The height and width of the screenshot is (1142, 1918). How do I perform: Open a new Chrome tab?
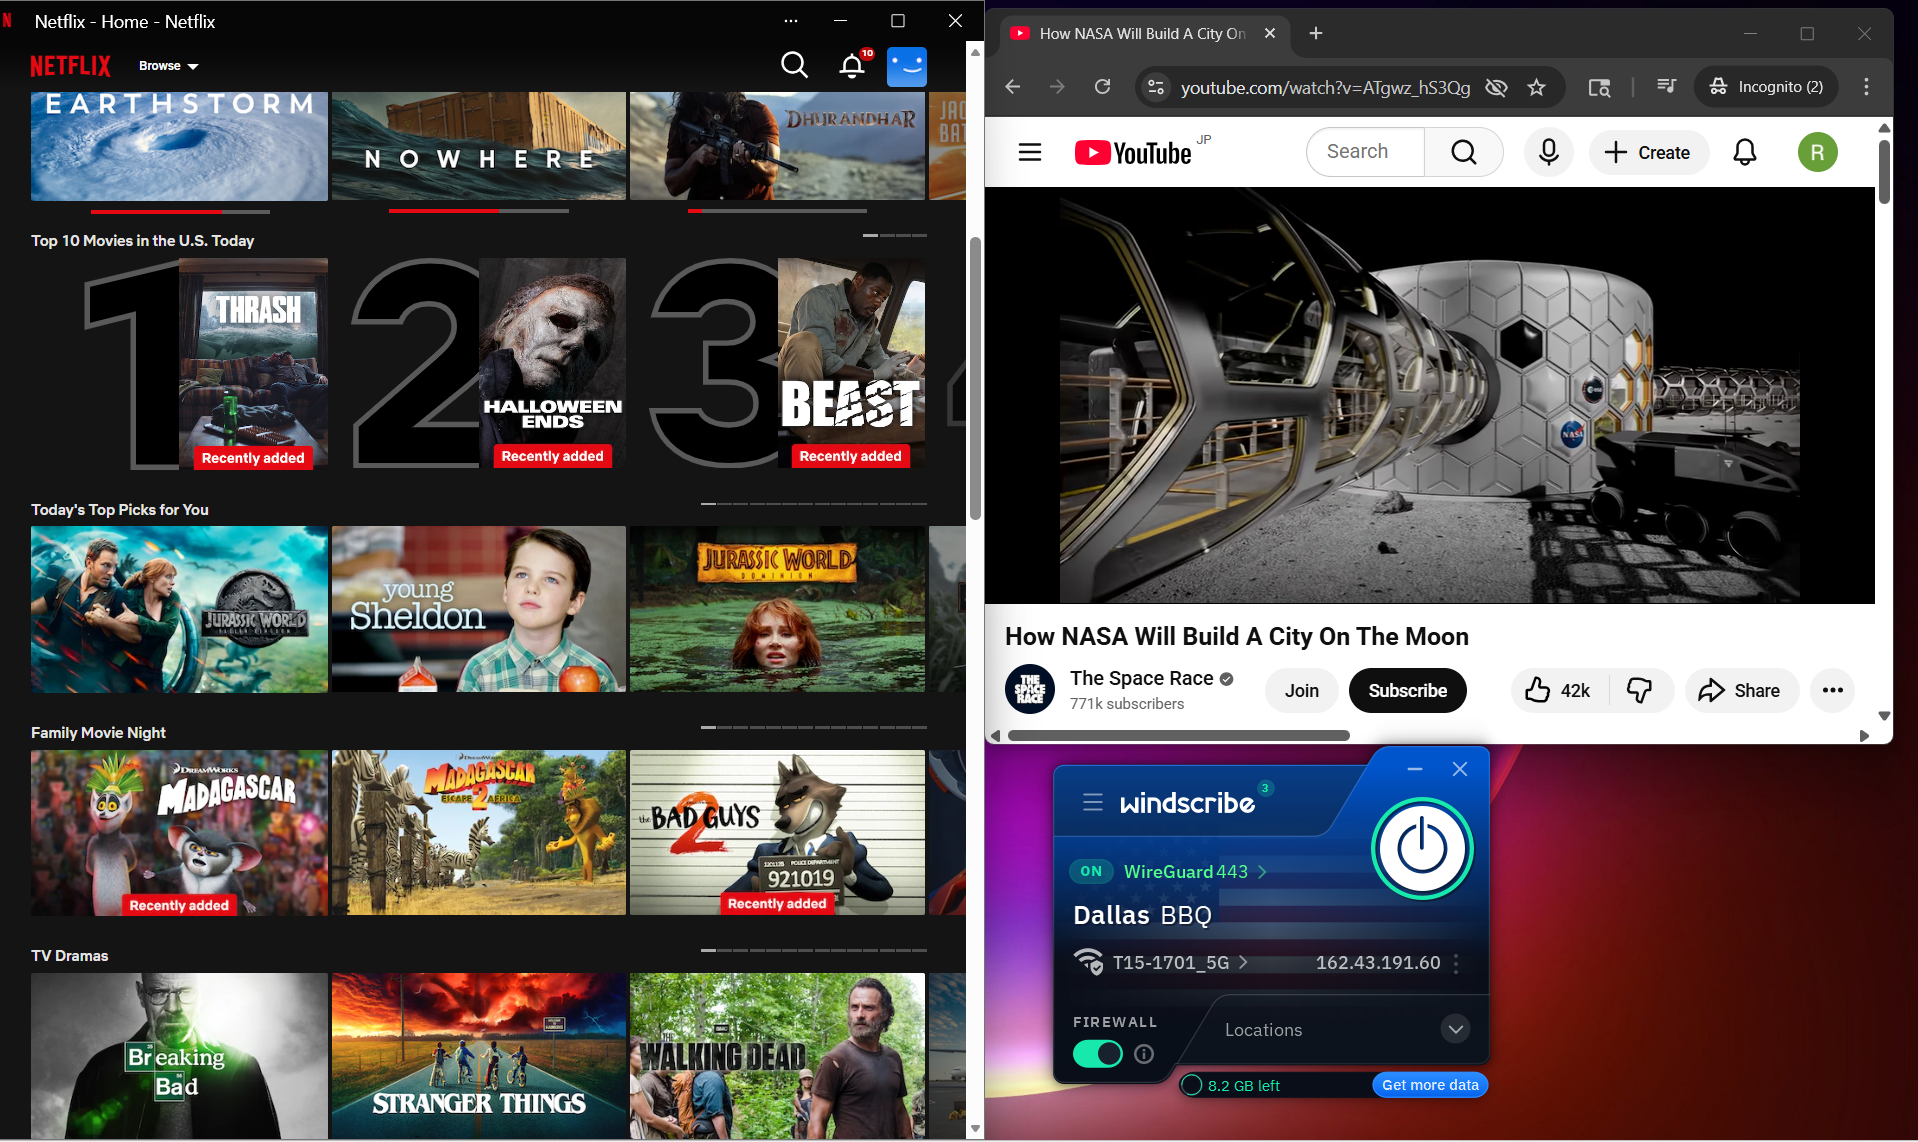point(1316,33)
